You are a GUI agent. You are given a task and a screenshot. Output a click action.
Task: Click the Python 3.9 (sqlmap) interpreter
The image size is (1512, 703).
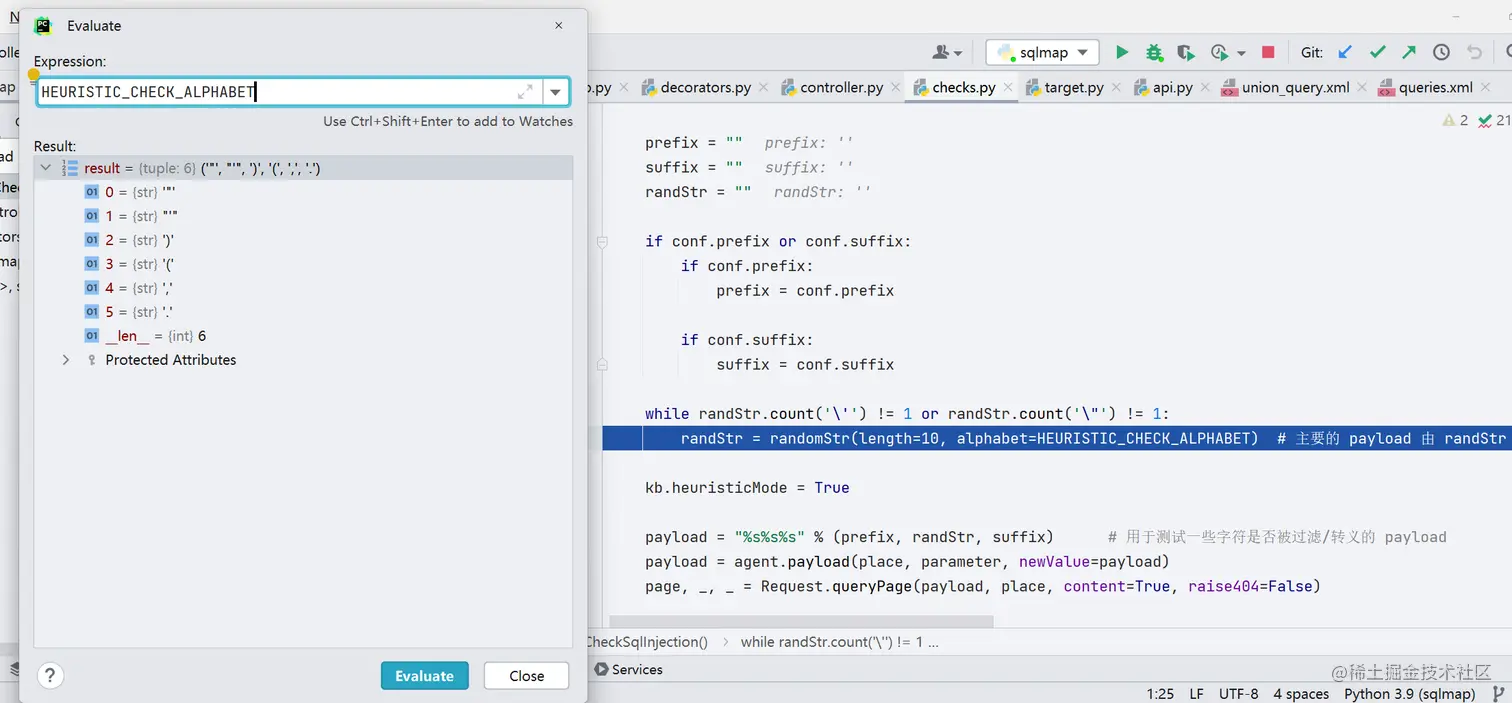click(1409, 693)
